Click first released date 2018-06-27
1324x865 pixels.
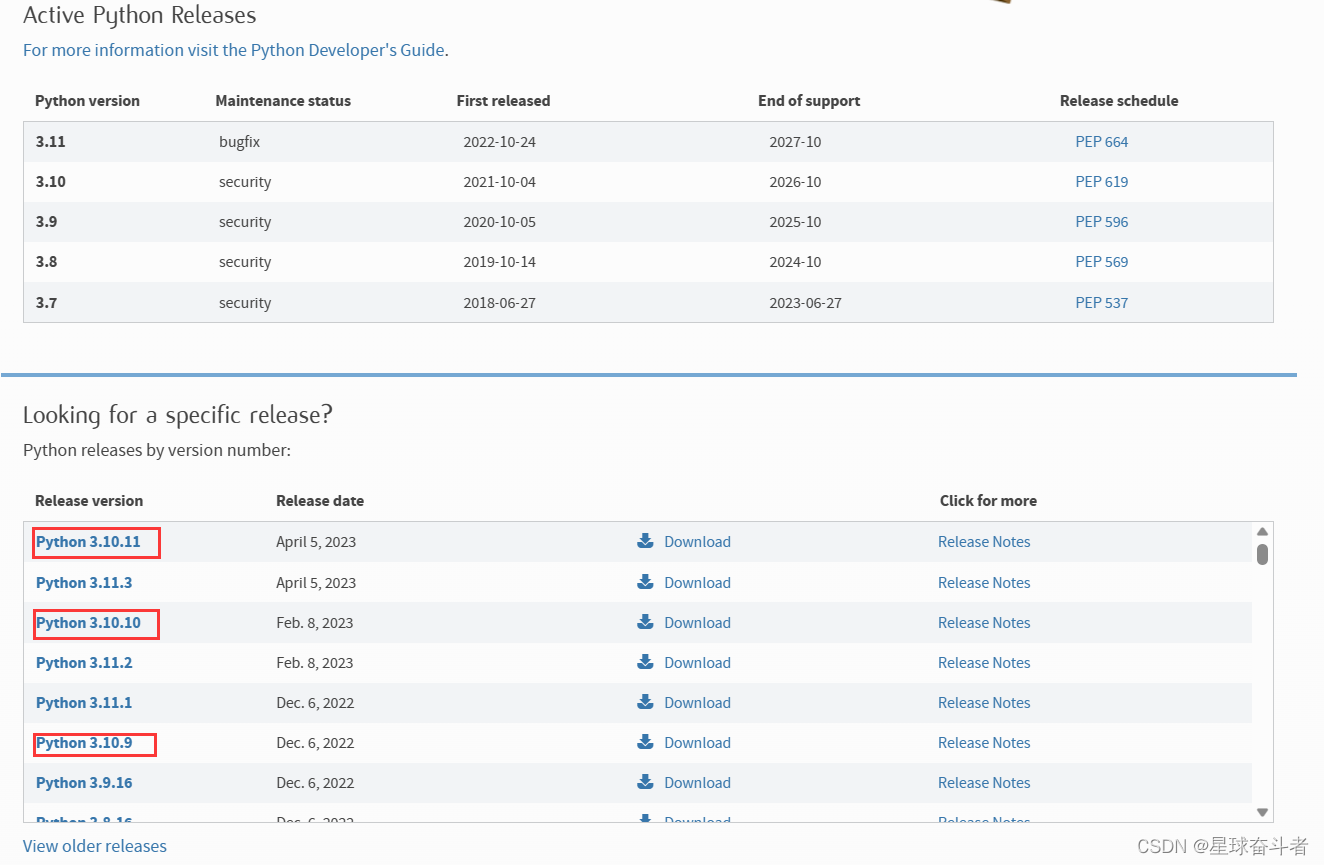(x=499, y=302)
